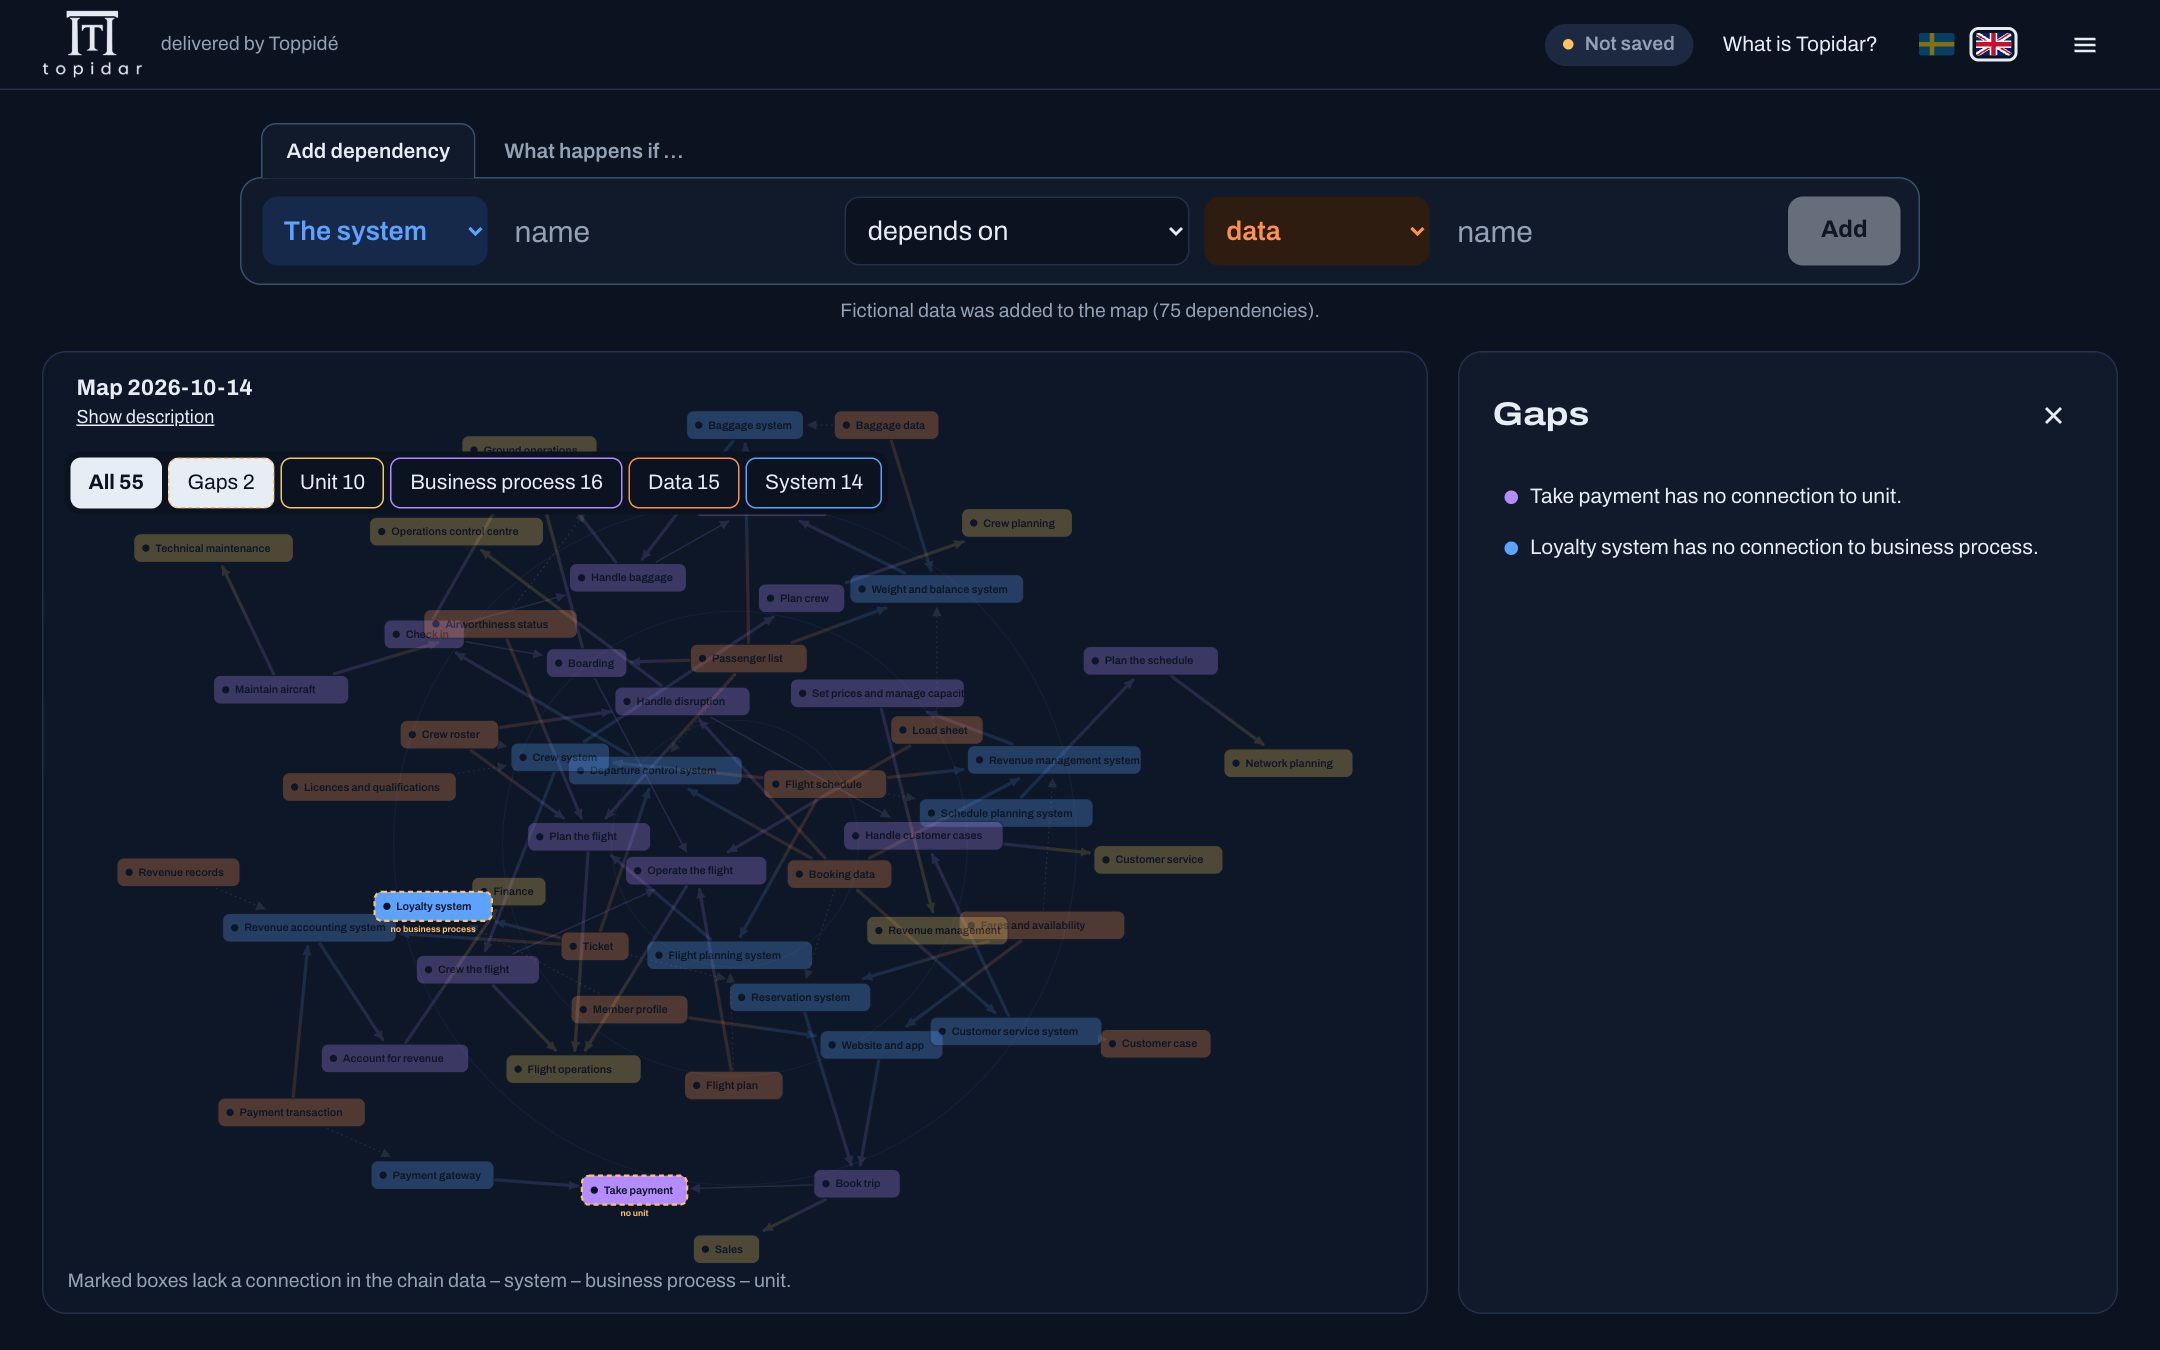Toggle the Gaps 2 filter
2160x1350 pixels.
(x=221, y=482)
